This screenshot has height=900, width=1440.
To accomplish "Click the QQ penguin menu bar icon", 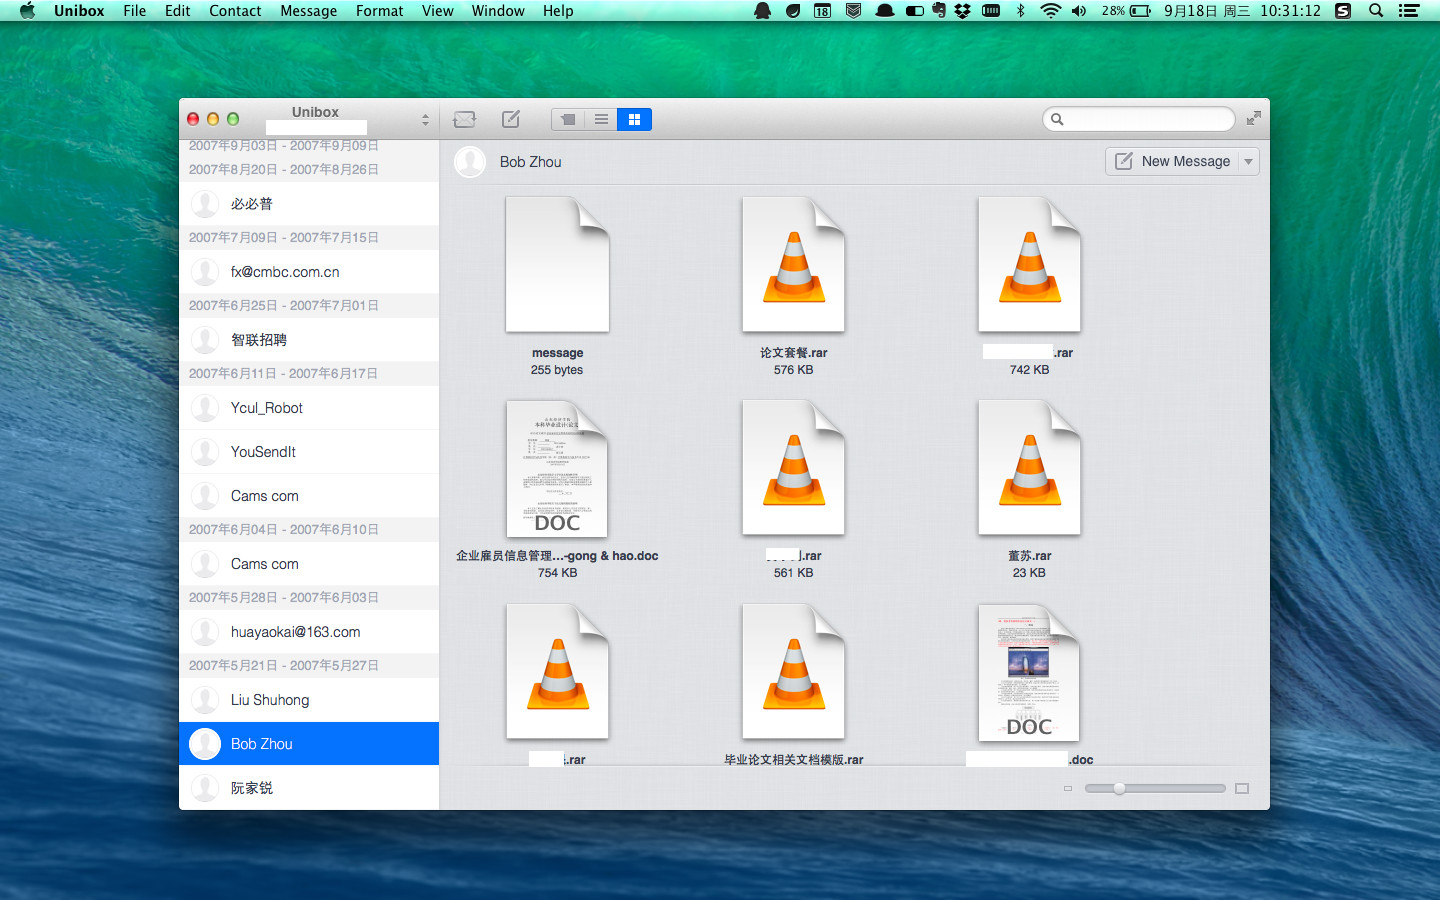I will tap(762, 11).
